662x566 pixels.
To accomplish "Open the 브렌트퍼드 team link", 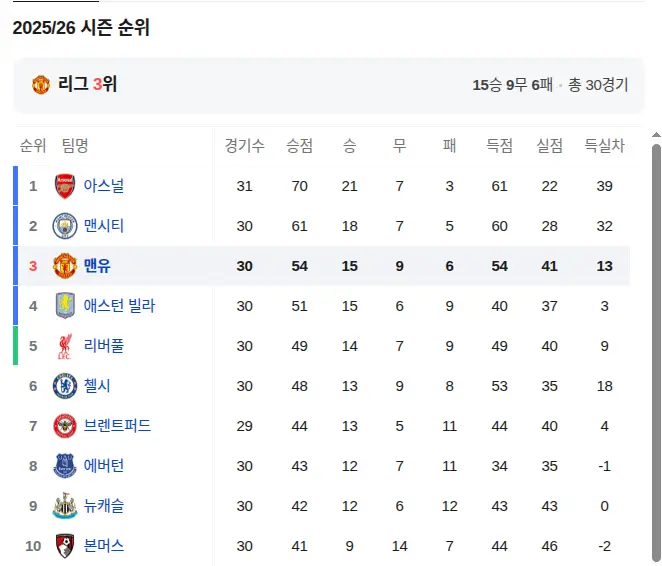I will 117,425.
